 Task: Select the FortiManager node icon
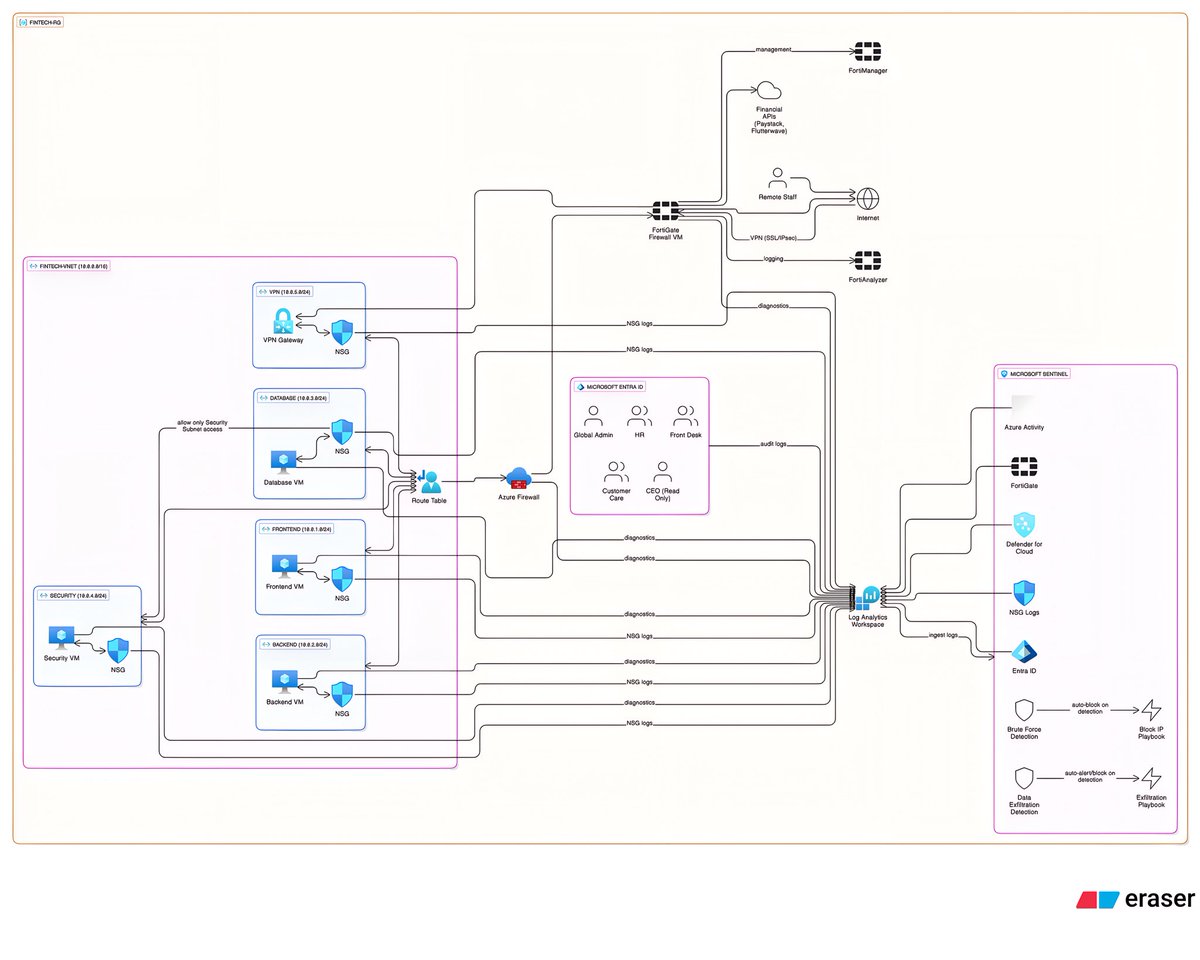(x=867, y=51)
